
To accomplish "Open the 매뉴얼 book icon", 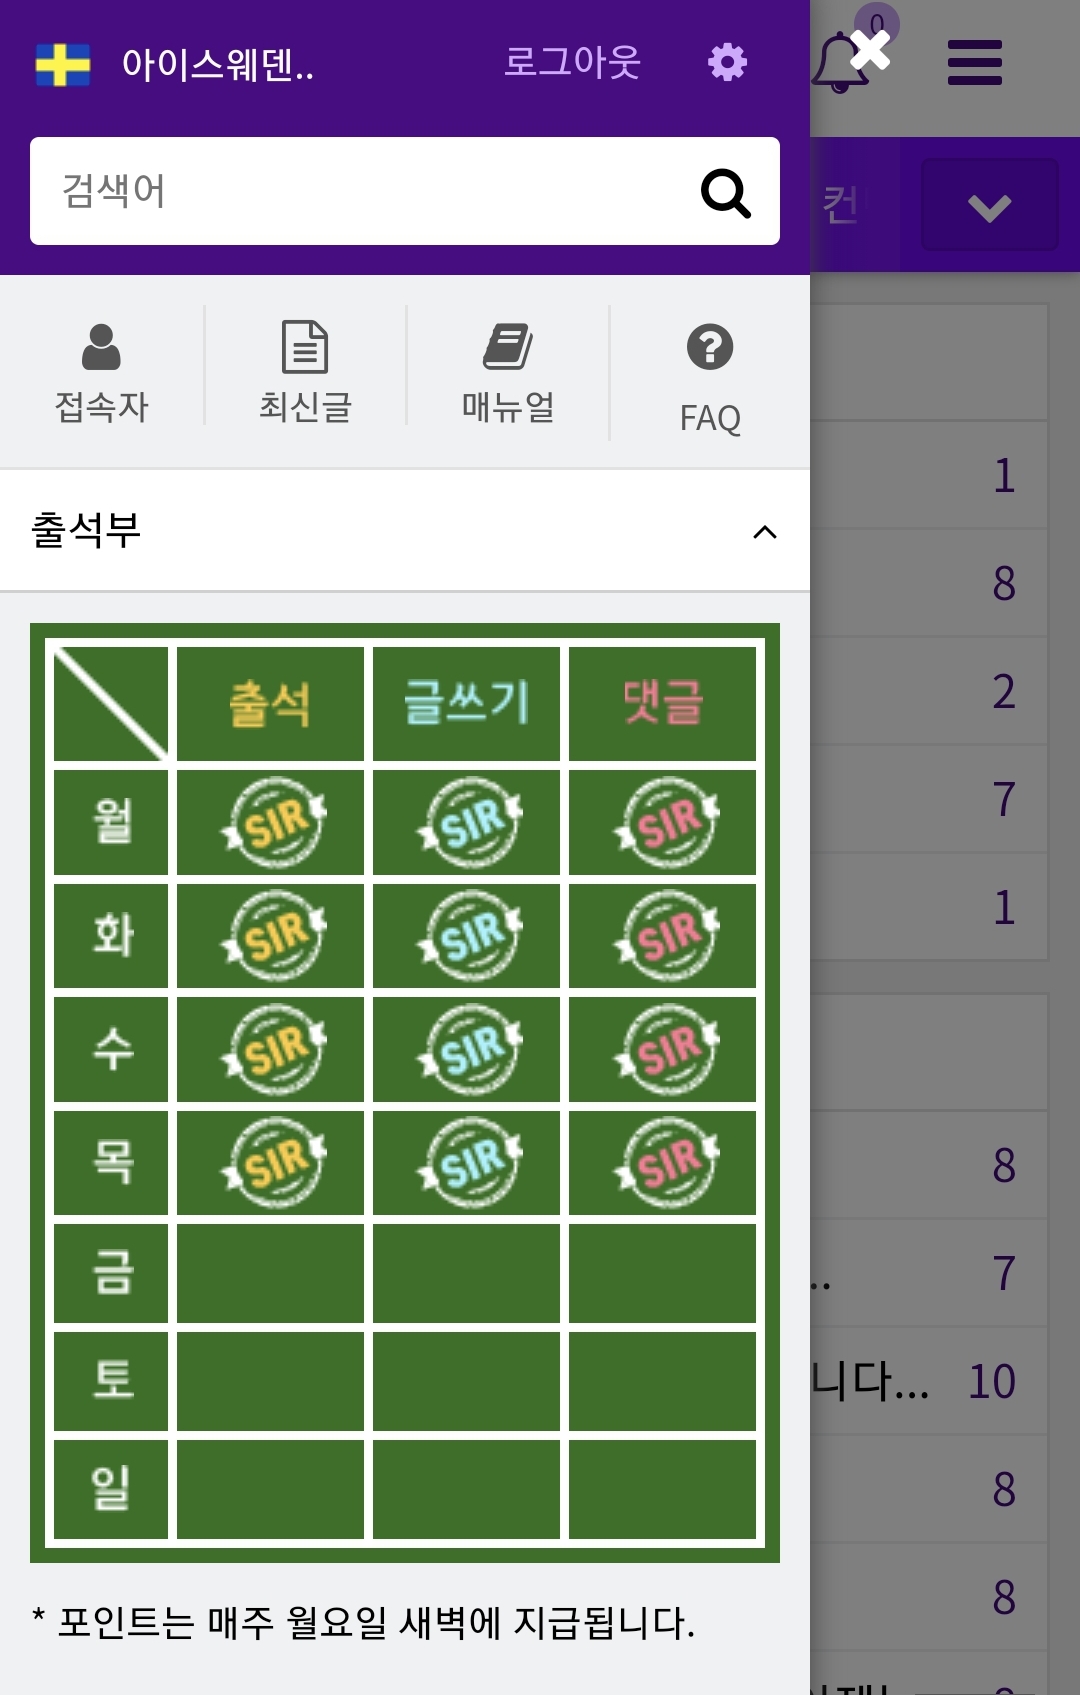I will click(508, 346).
